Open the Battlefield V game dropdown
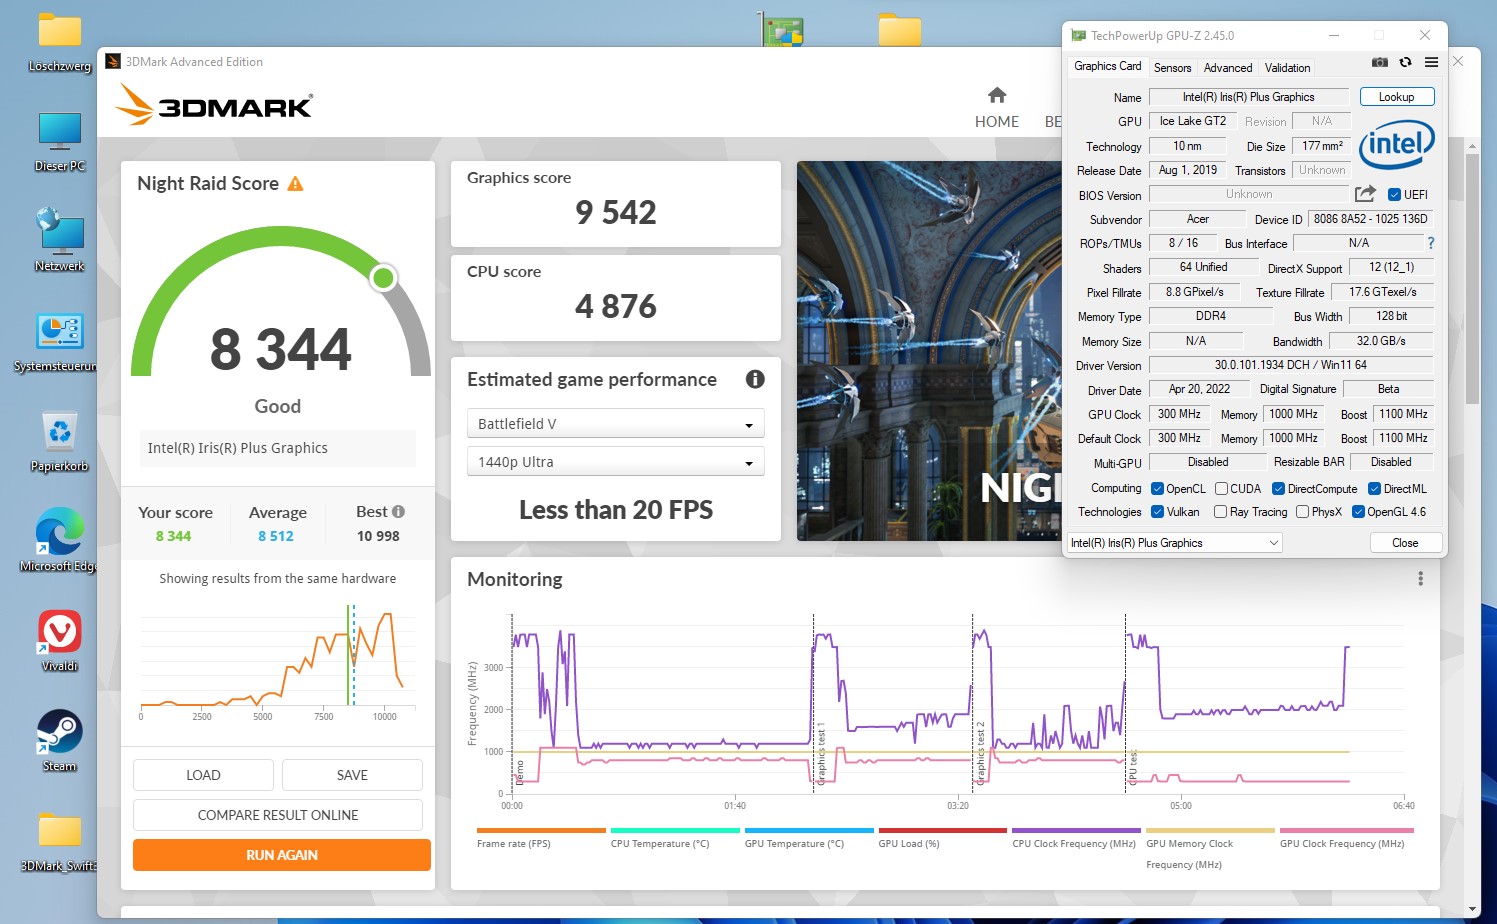Screen dimensions: 1497x924 (616, 423)
